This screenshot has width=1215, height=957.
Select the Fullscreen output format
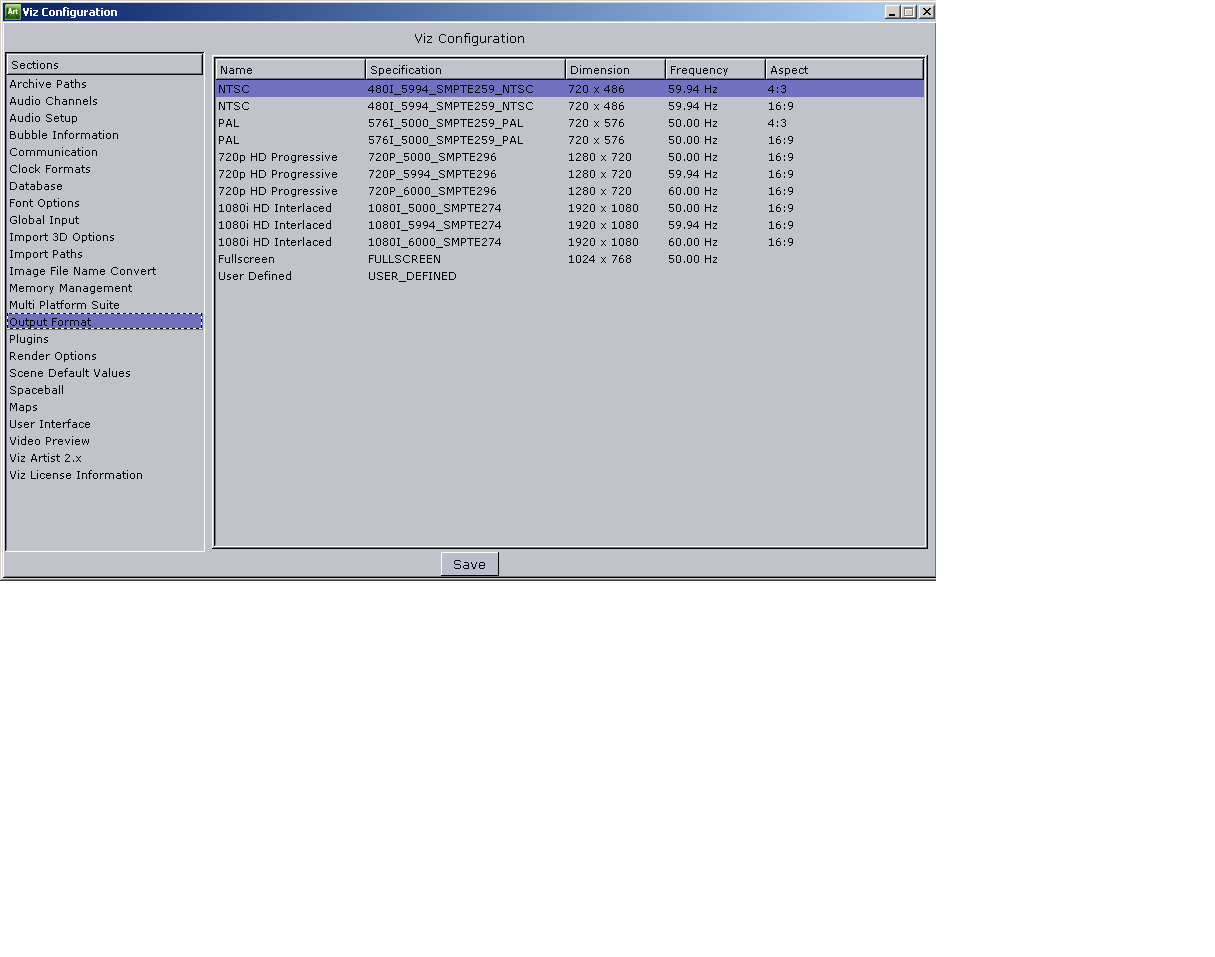click(400, 259)
